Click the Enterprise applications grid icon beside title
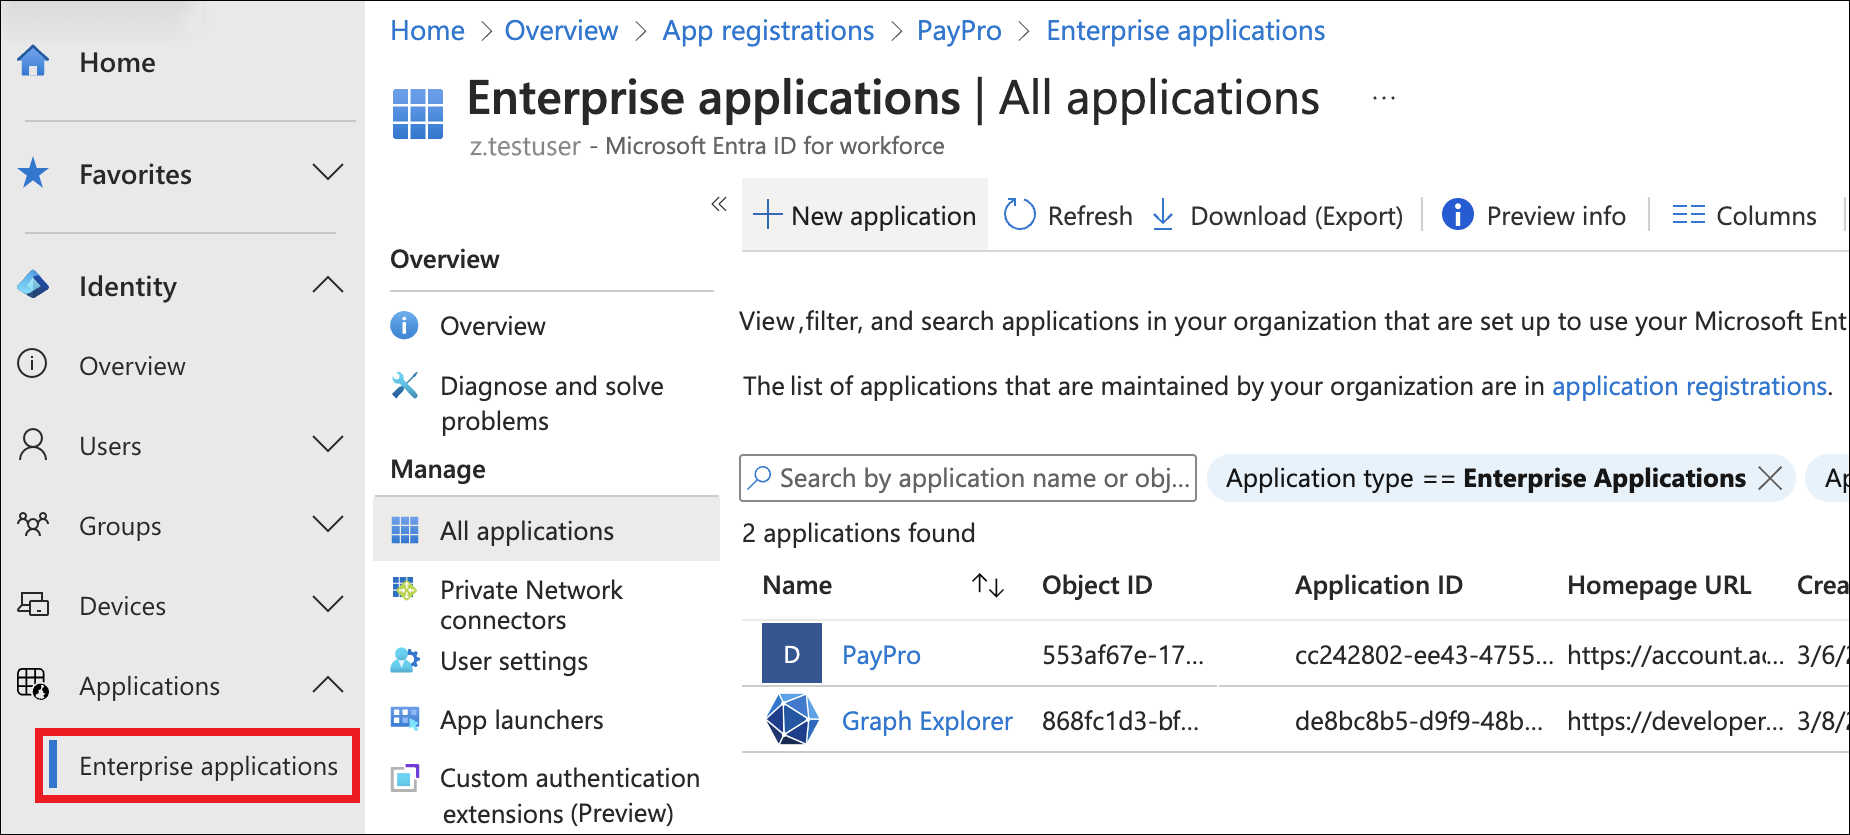 (418, 114)
